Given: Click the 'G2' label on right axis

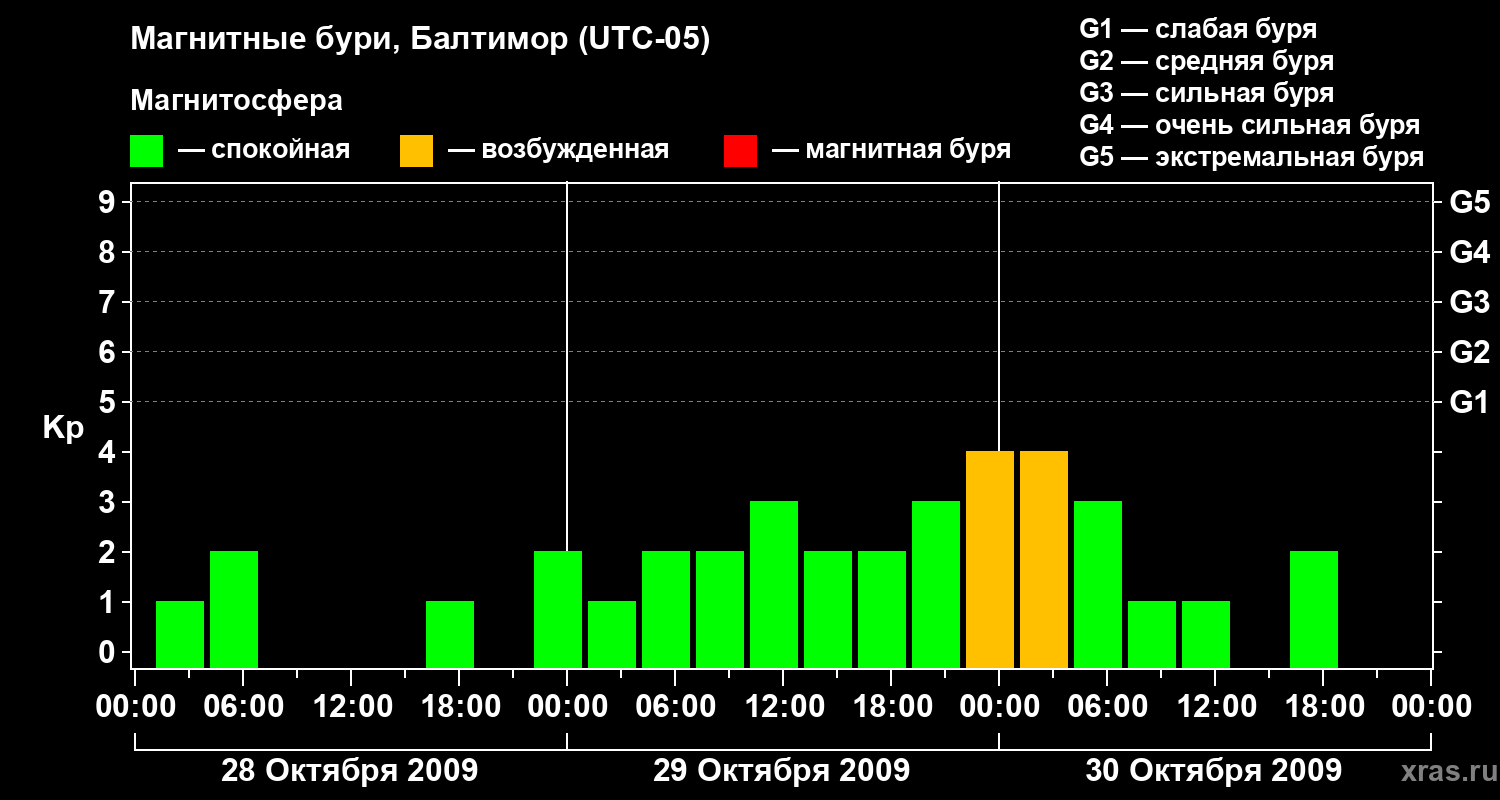Looking at the screenshot, I should pyautogui.click(x=1470, y=352).
